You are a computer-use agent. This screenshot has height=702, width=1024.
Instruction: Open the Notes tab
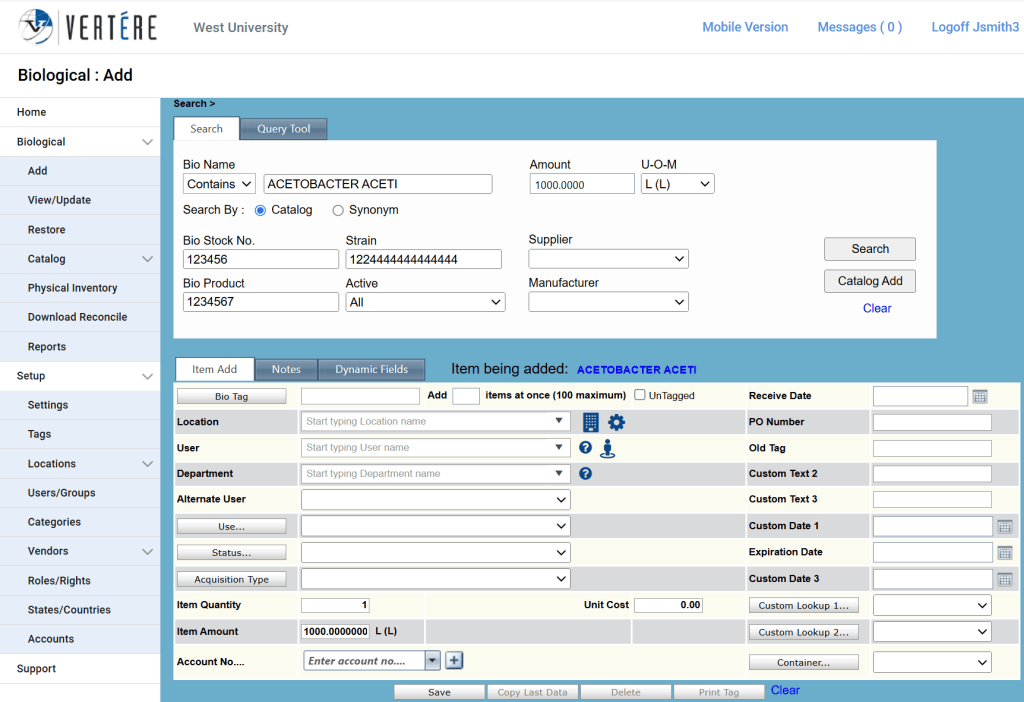(x=286, y=369)
